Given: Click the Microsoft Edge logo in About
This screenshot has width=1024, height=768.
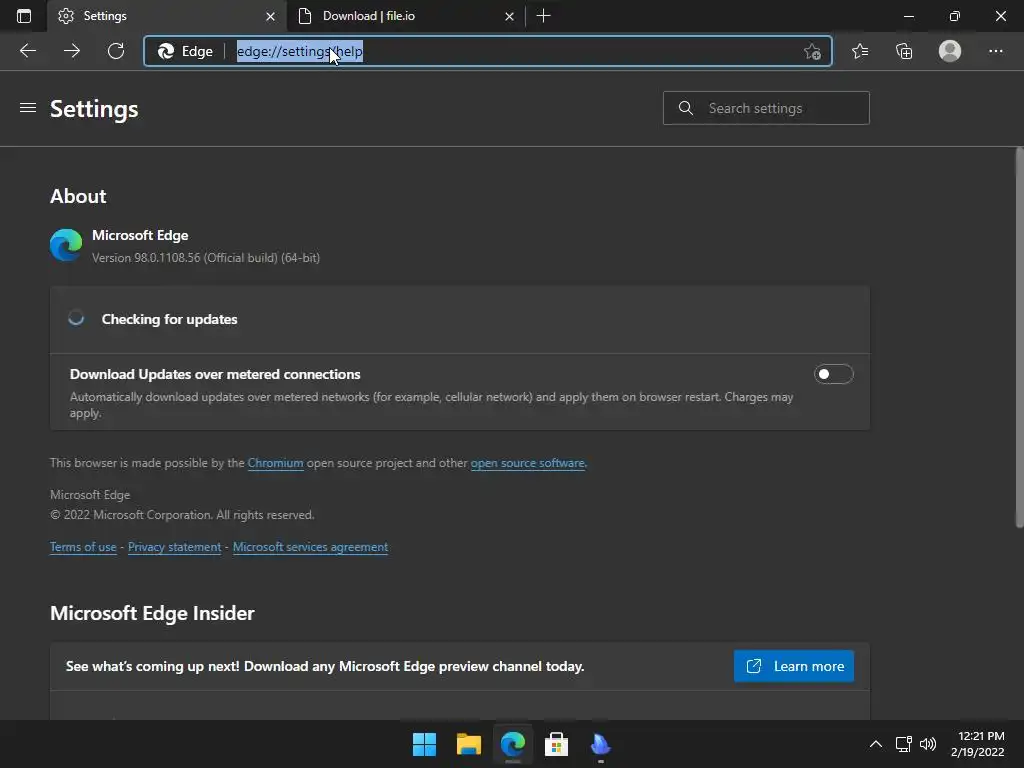Looking at the screenshot, I should pos(66,245).
